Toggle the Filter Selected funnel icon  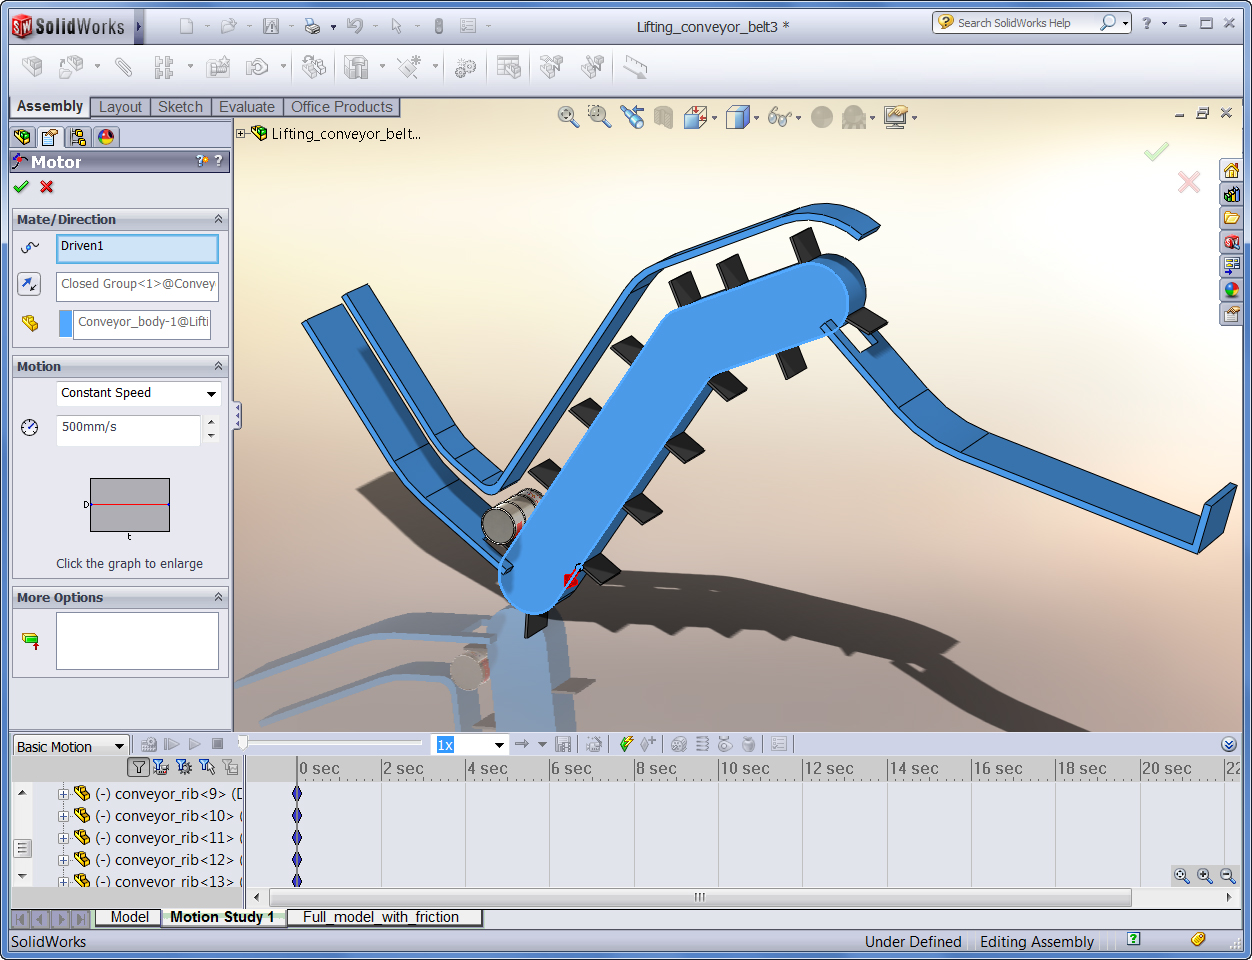(x=207, y=767)
